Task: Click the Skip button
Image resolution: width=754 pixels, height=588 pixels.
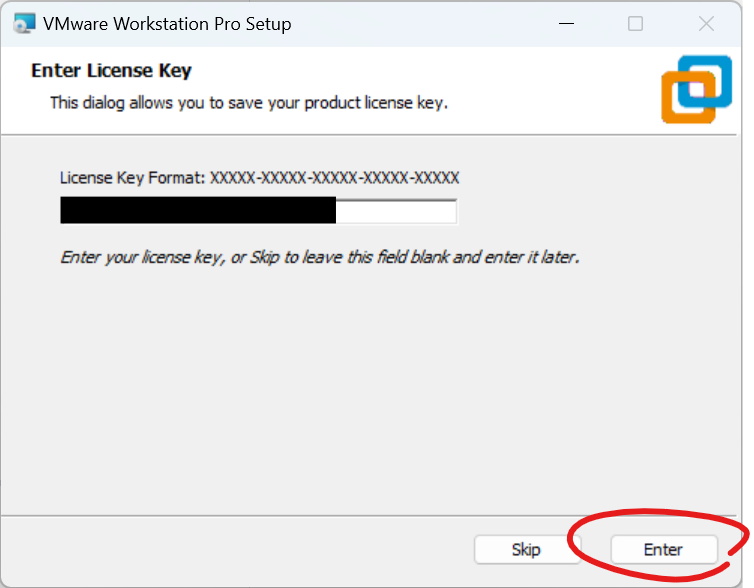Action: pyautogui.click(x=526, y=549)
